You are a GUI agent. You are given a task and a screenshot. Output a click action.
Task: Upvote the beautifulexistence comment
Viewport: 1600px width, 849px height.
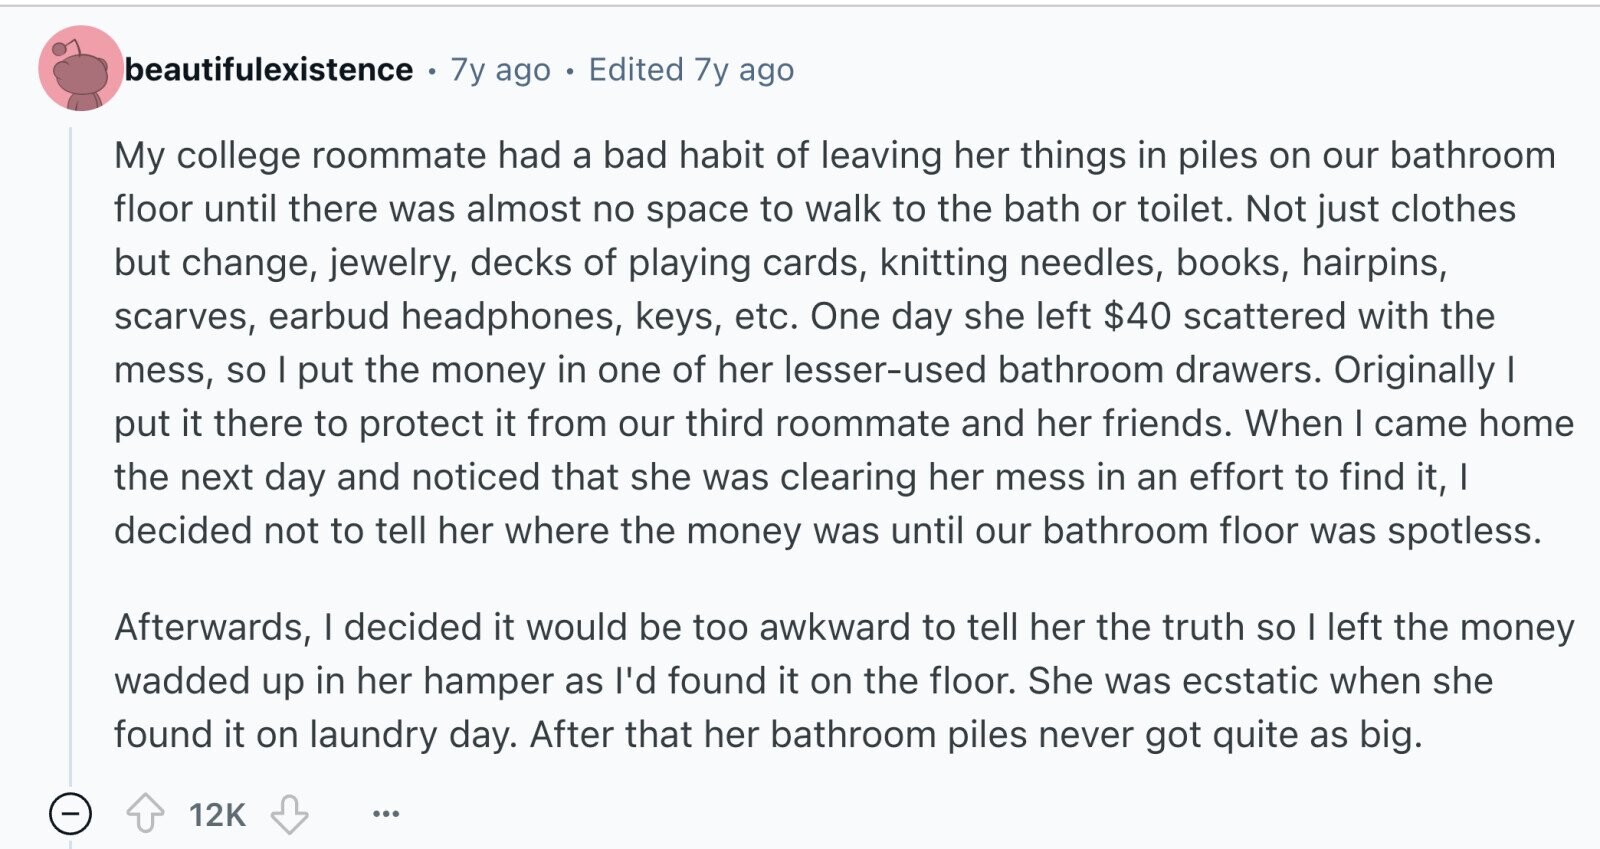(146, 814)
